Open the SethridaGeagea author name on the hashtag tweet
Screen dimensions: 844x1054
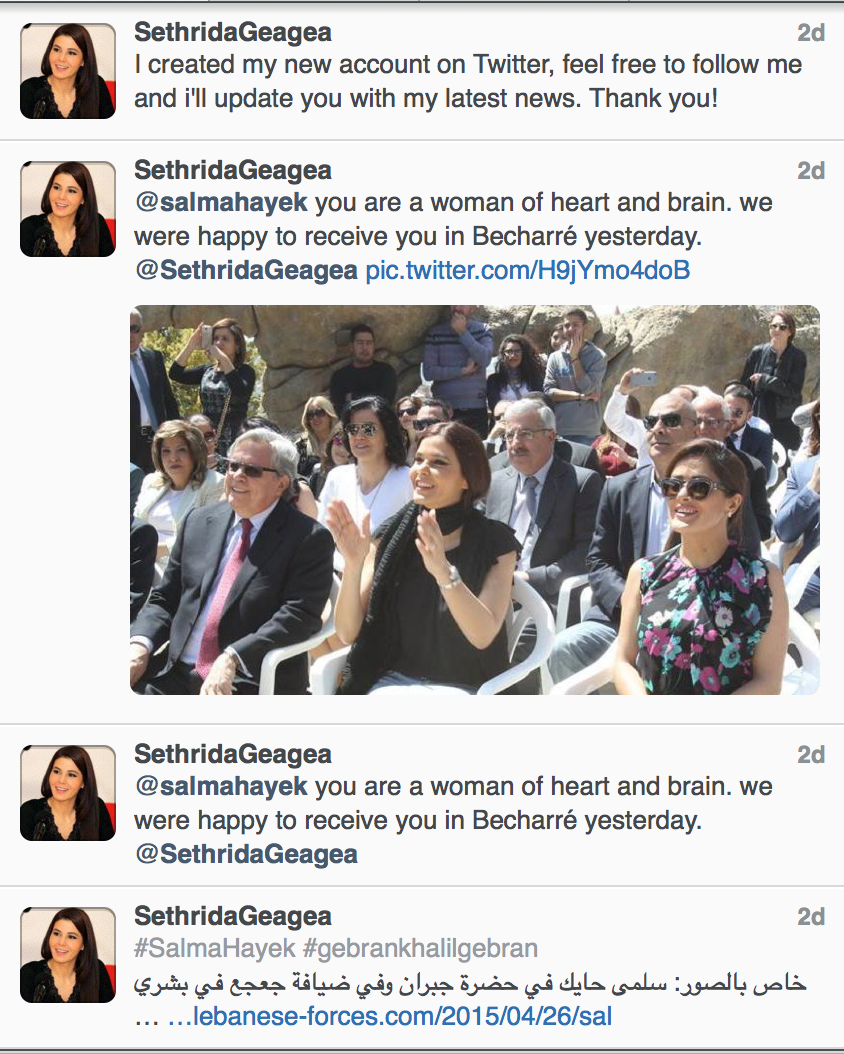(232, 916)
